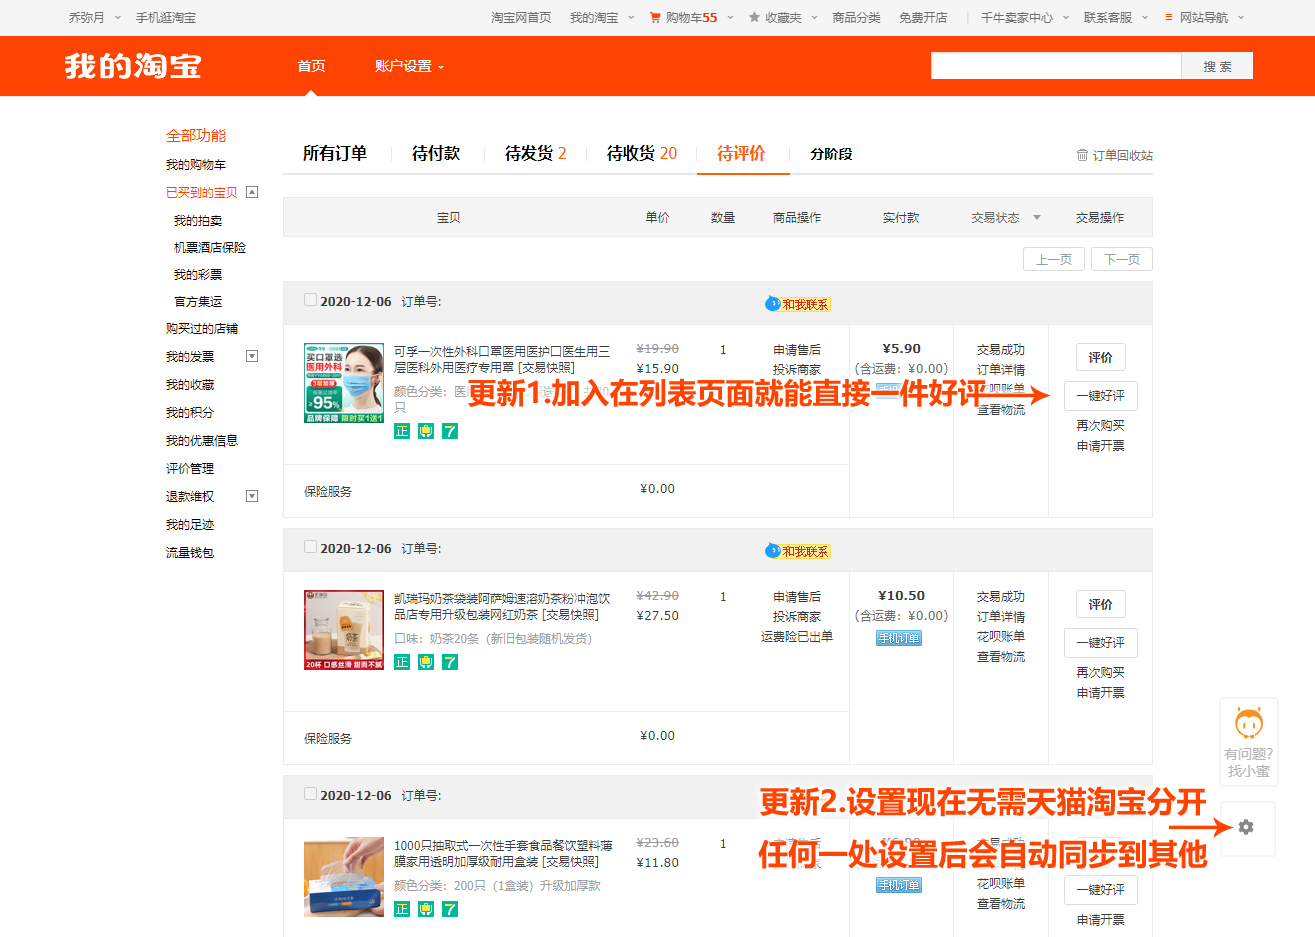Viewport: 1315px width, 937px height.
Task: Click the yellow shield badge under the gloves item
Action: 426,909
